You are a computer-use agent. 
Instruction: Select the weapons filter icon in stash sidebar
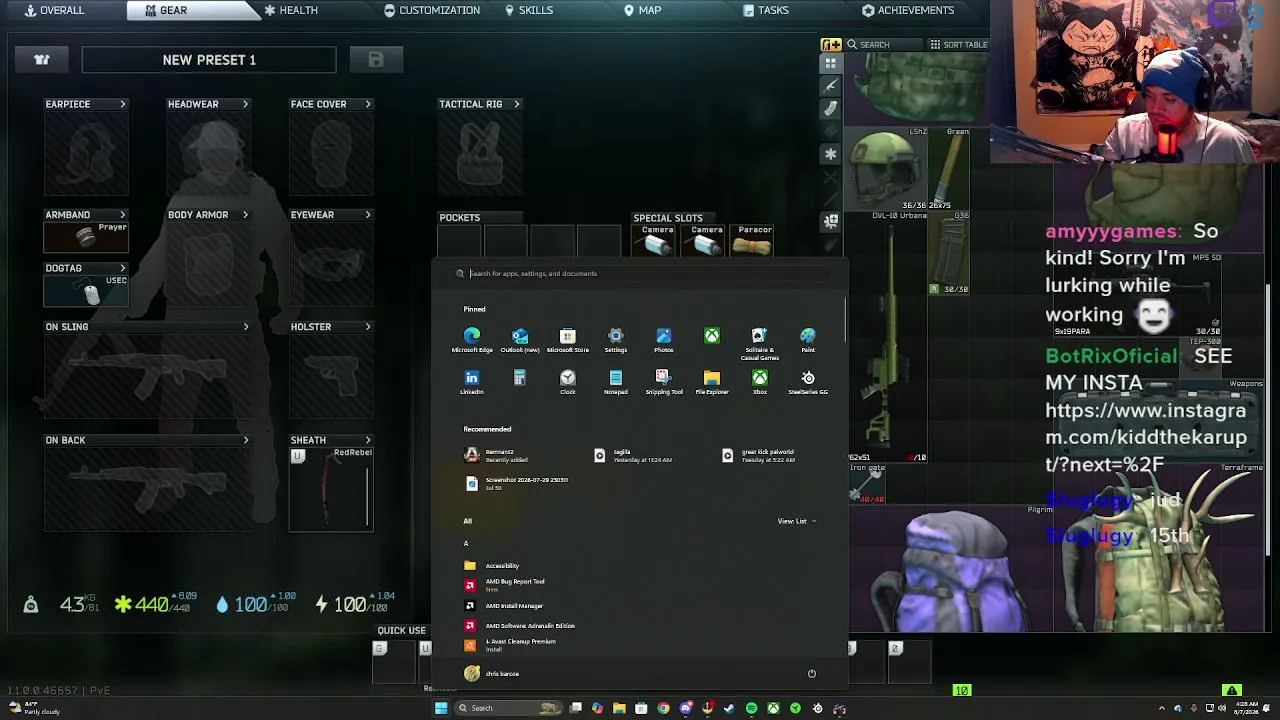pyautogui.click(x=831, y=85)
